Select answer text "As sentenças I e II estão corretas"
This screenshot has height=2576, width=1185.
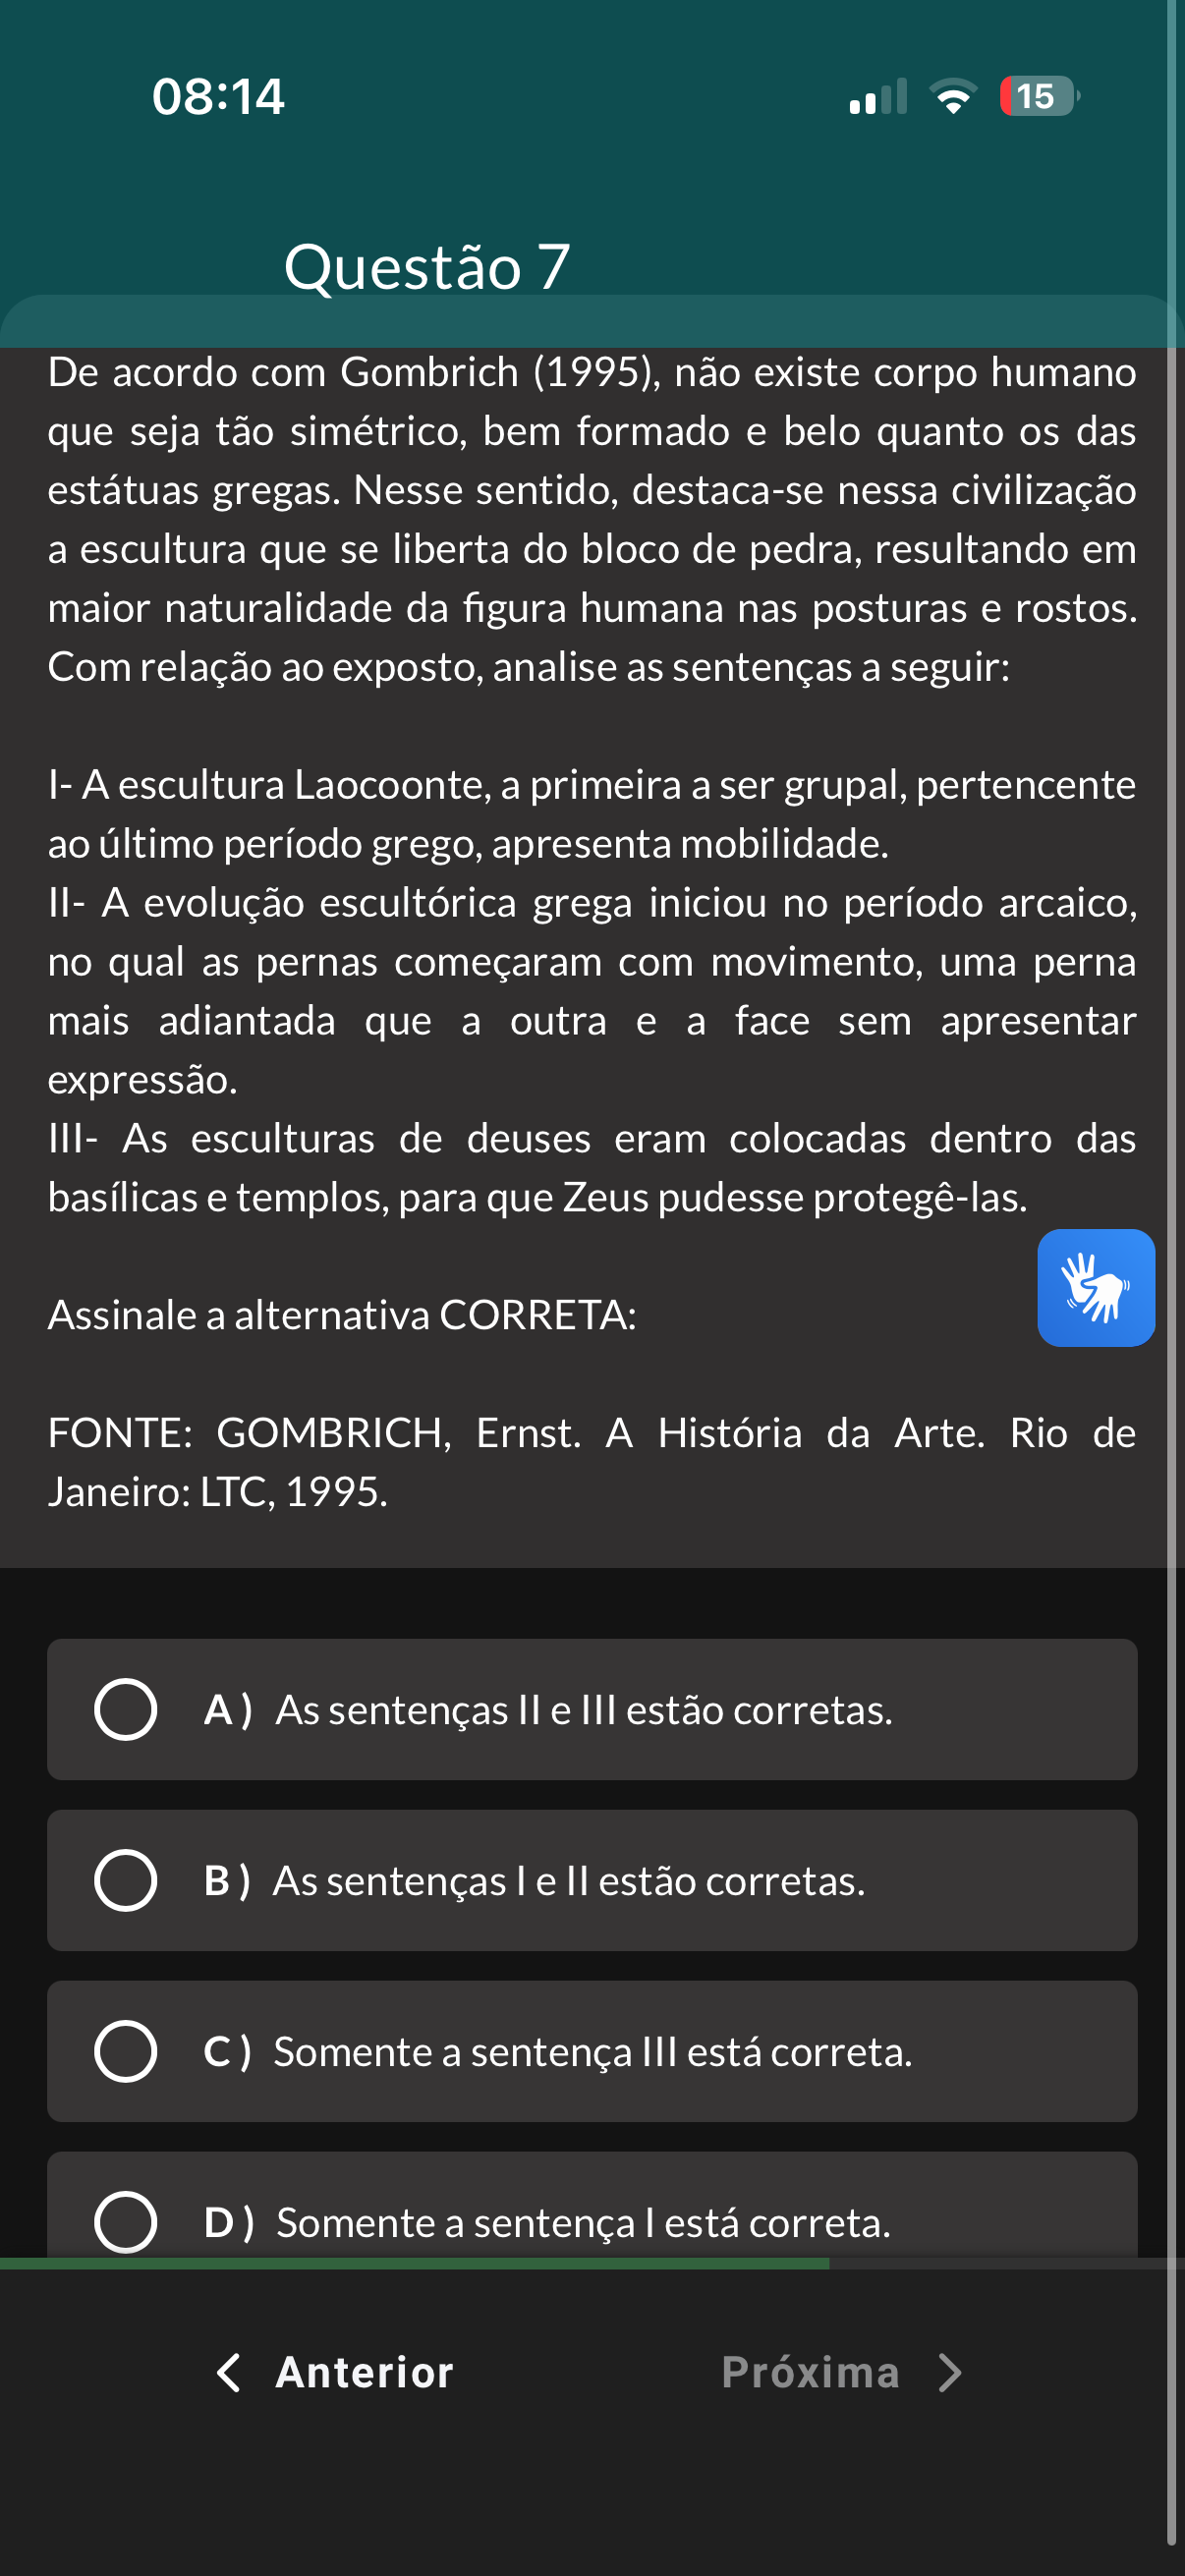click(x=569, y=1881)
